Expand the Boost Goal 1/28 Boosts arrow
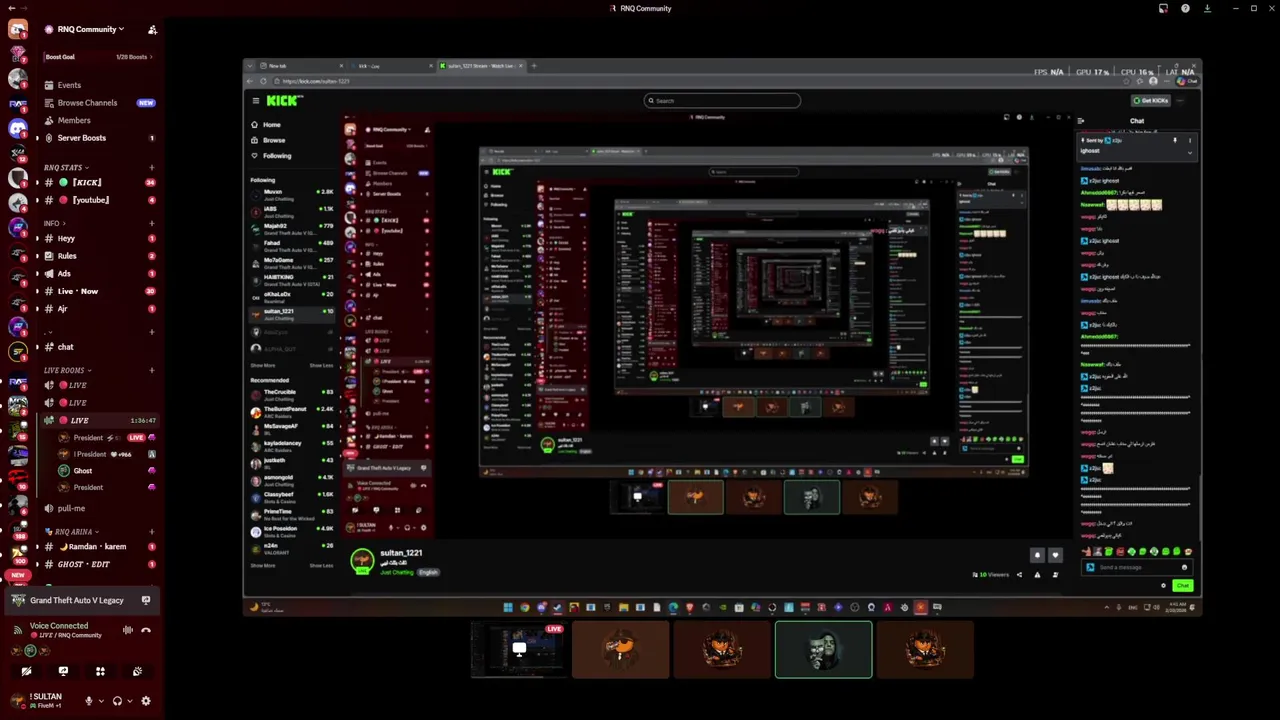This screenshot has width=1280, height=720. pyautogui.click(x=152, y=57)
